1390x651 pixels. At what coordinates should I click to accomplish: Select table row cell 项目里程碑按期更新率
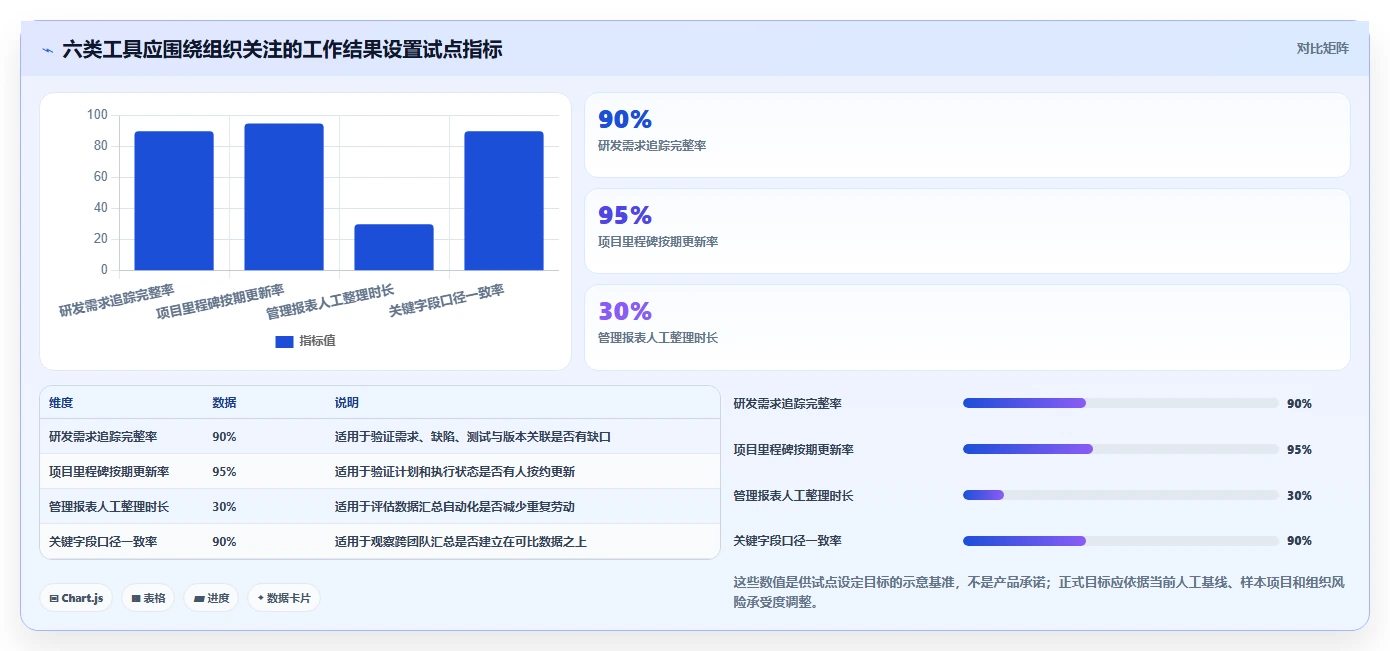tap(109, 472)
